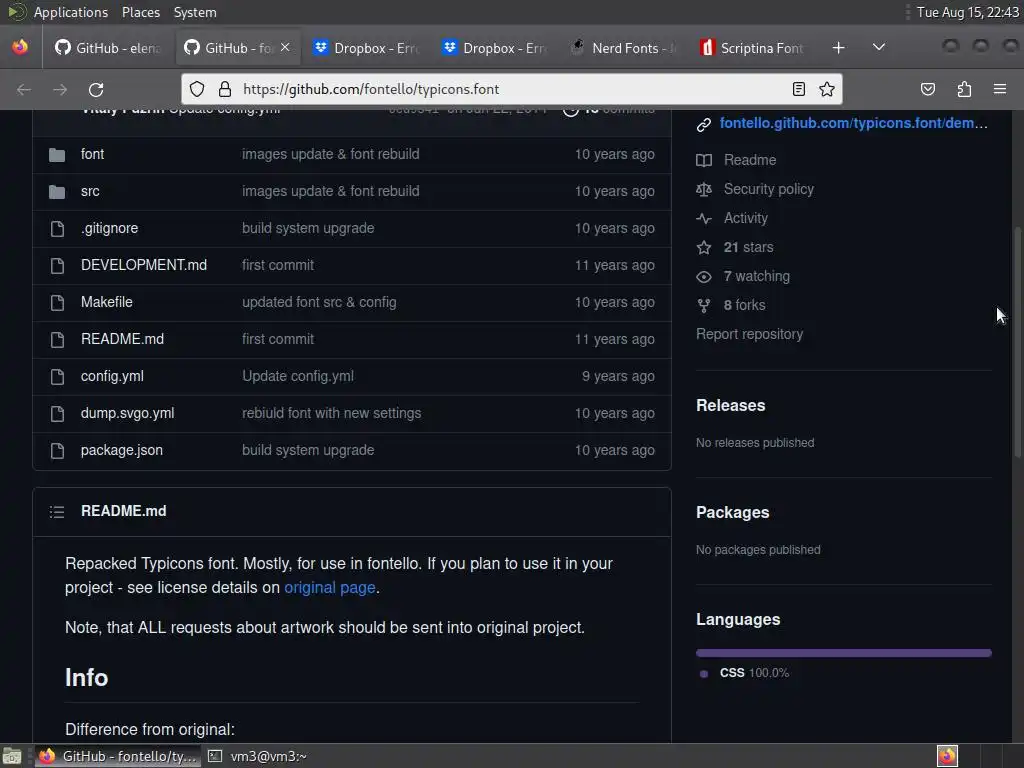
Task: Open the Pocket save icon
Action: [x=928, y=89]
